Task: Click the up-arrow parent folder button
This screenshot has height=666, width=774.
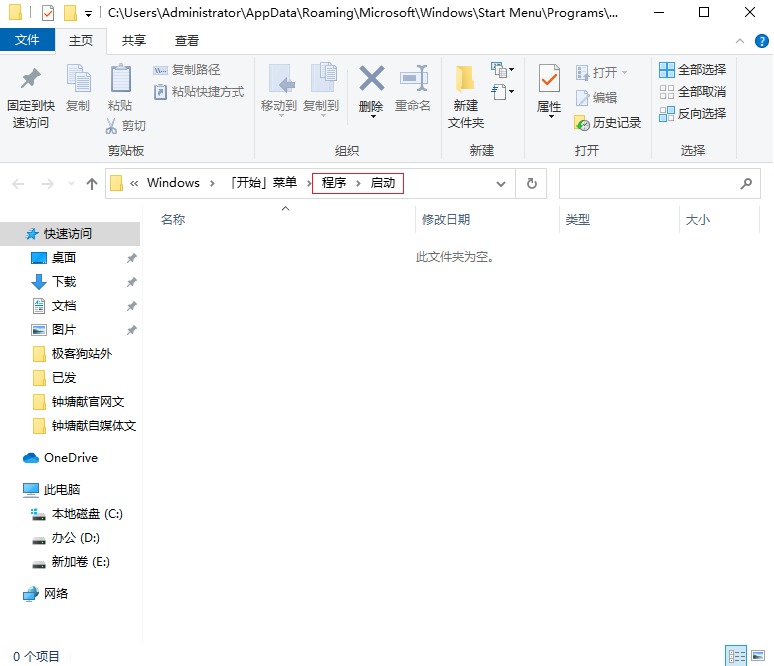Action: [x=92, y=184]
